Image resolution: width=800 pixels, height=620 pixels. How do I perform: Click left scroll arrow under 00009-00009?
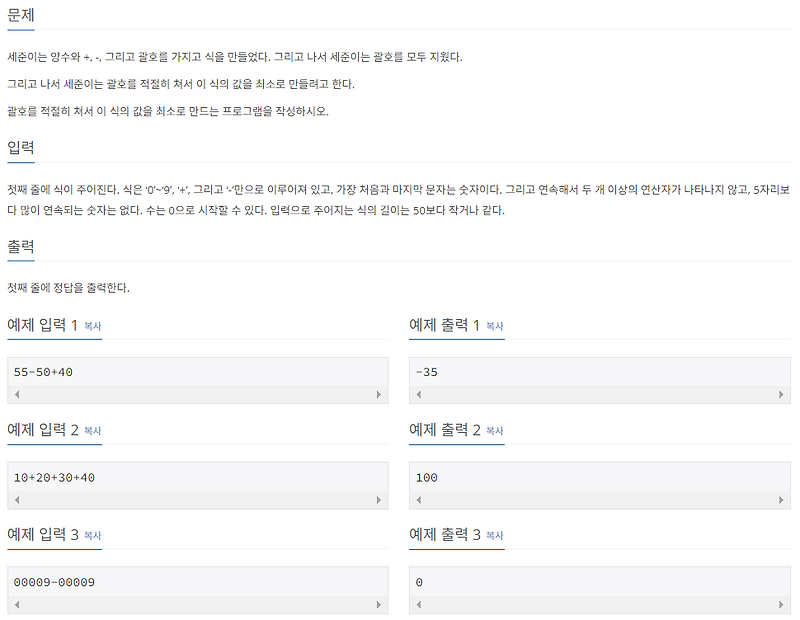[17, 605]
